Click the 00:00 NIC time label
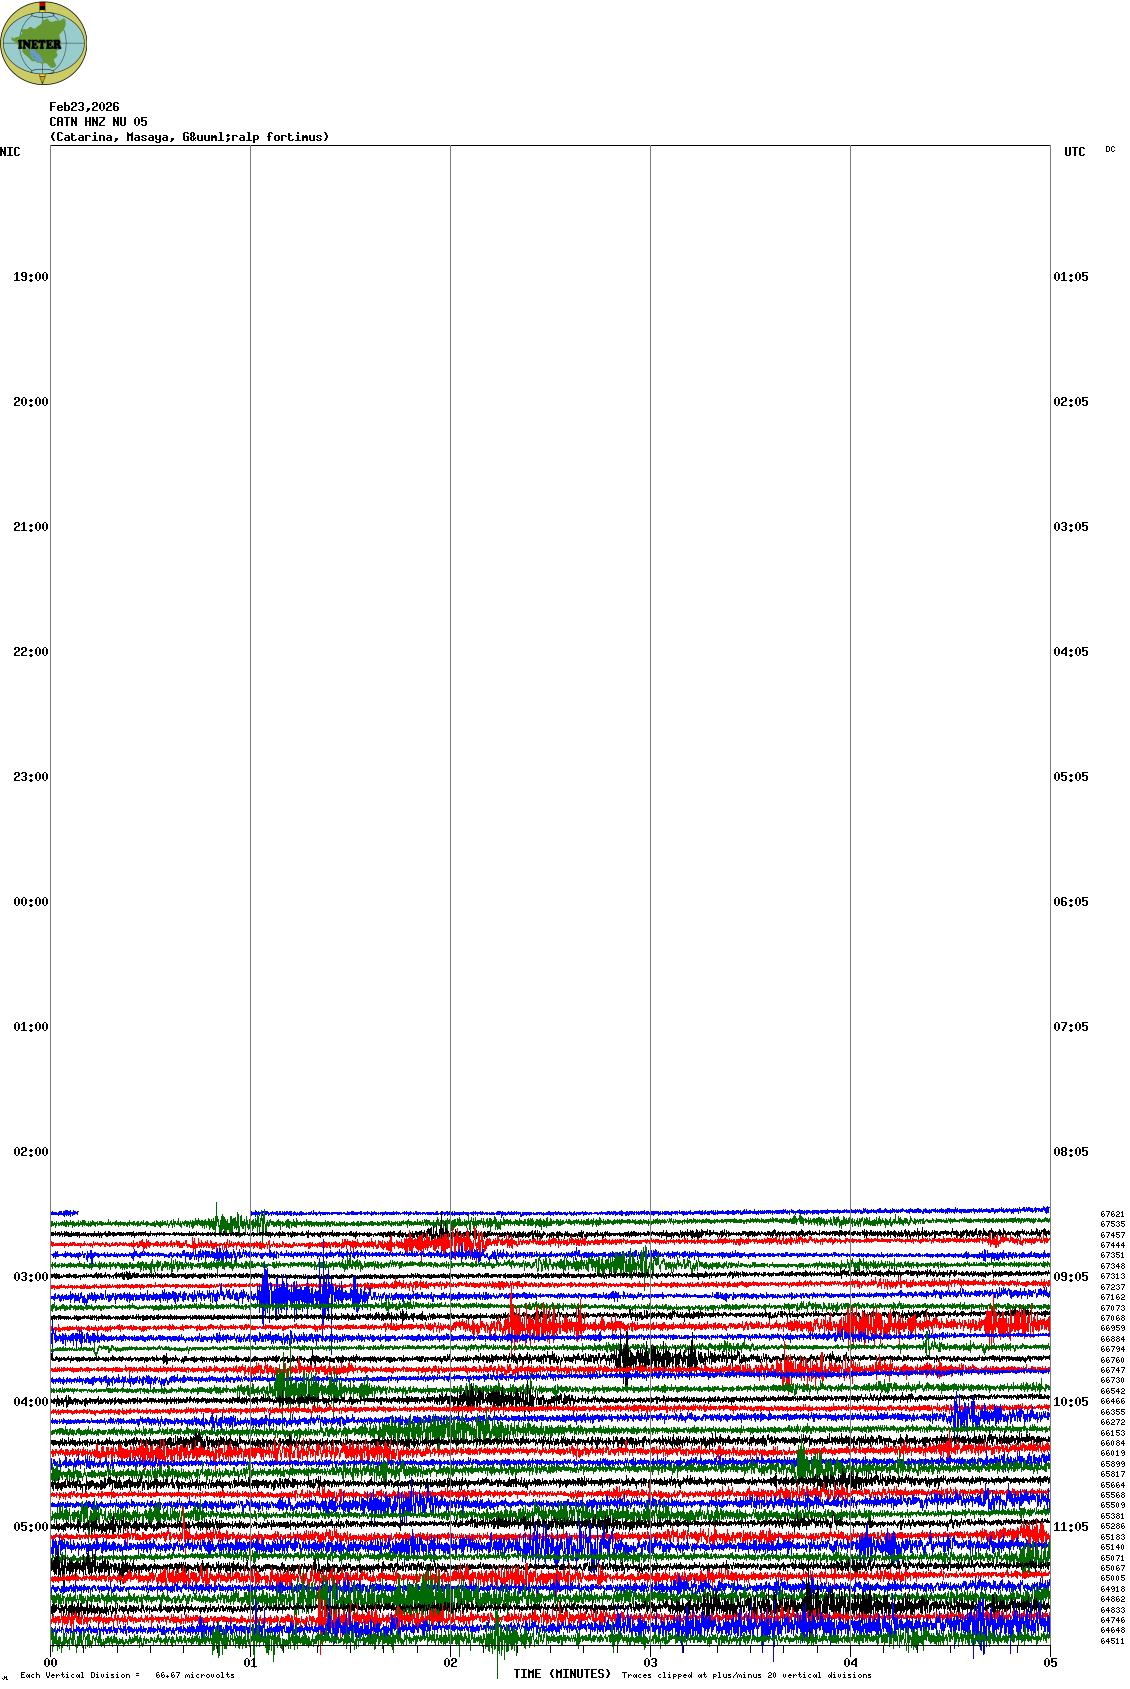The image size is (1130, 1689). pyautogui.click(x=30, y=902)
